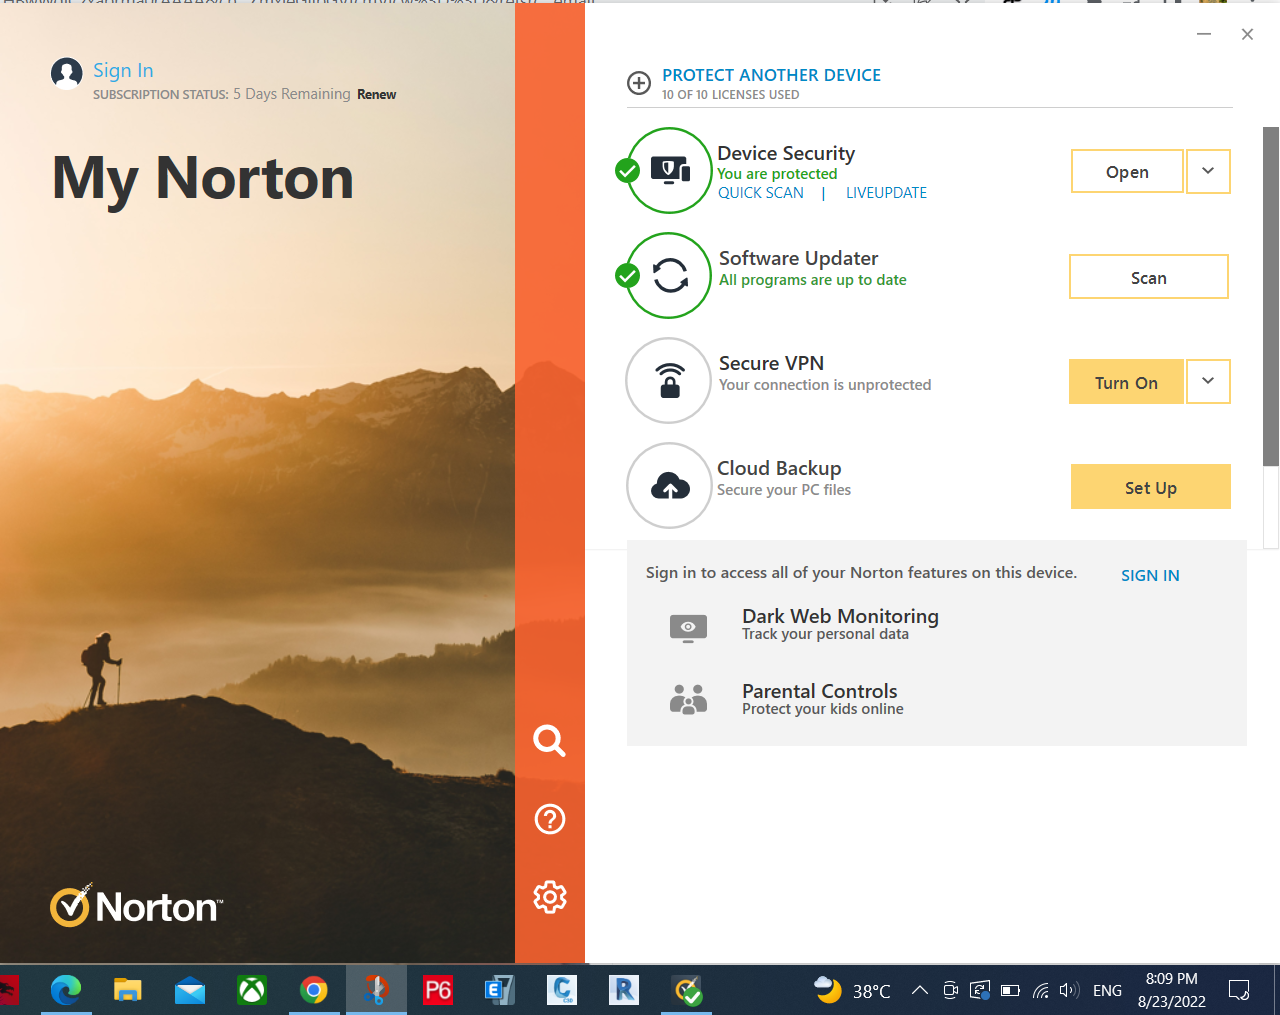Click the Norton logo at bottom left
Viewport: 1280px width, 1015px height.
tap(136, 906)
